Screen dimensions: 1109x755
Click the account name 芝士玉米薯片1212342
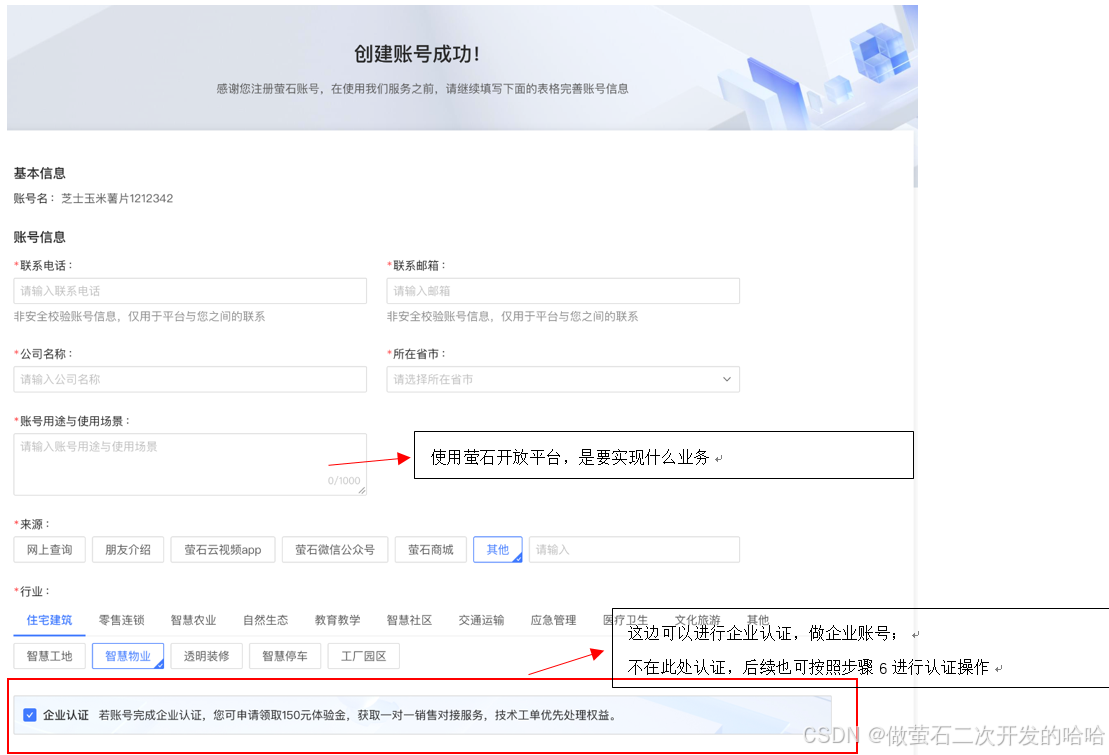click(x=117, y=198)
